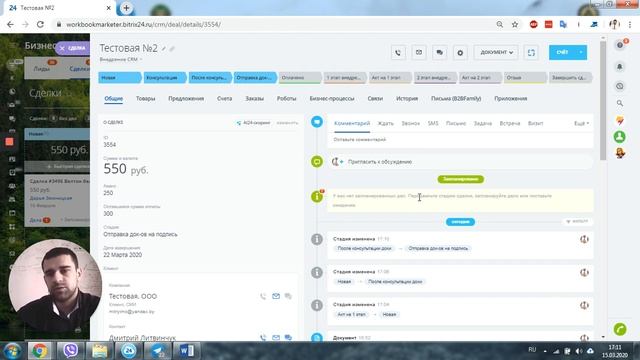This screenshot has height=360, width=640.
Task: Click the email envelope icon in deal header
Action: 419,53
